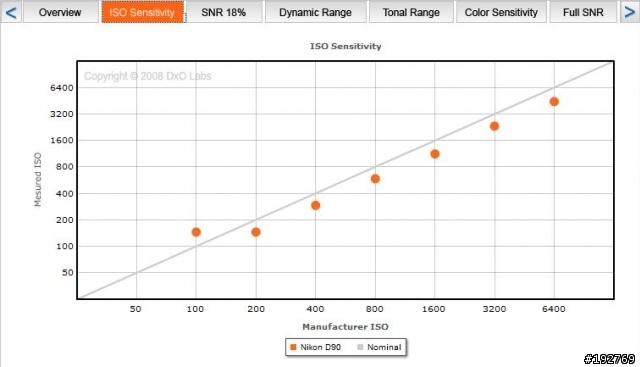The image size is (640, 367).
Task: Open the Overview tab
Action: pyautogui.click(x=60, y=12)
